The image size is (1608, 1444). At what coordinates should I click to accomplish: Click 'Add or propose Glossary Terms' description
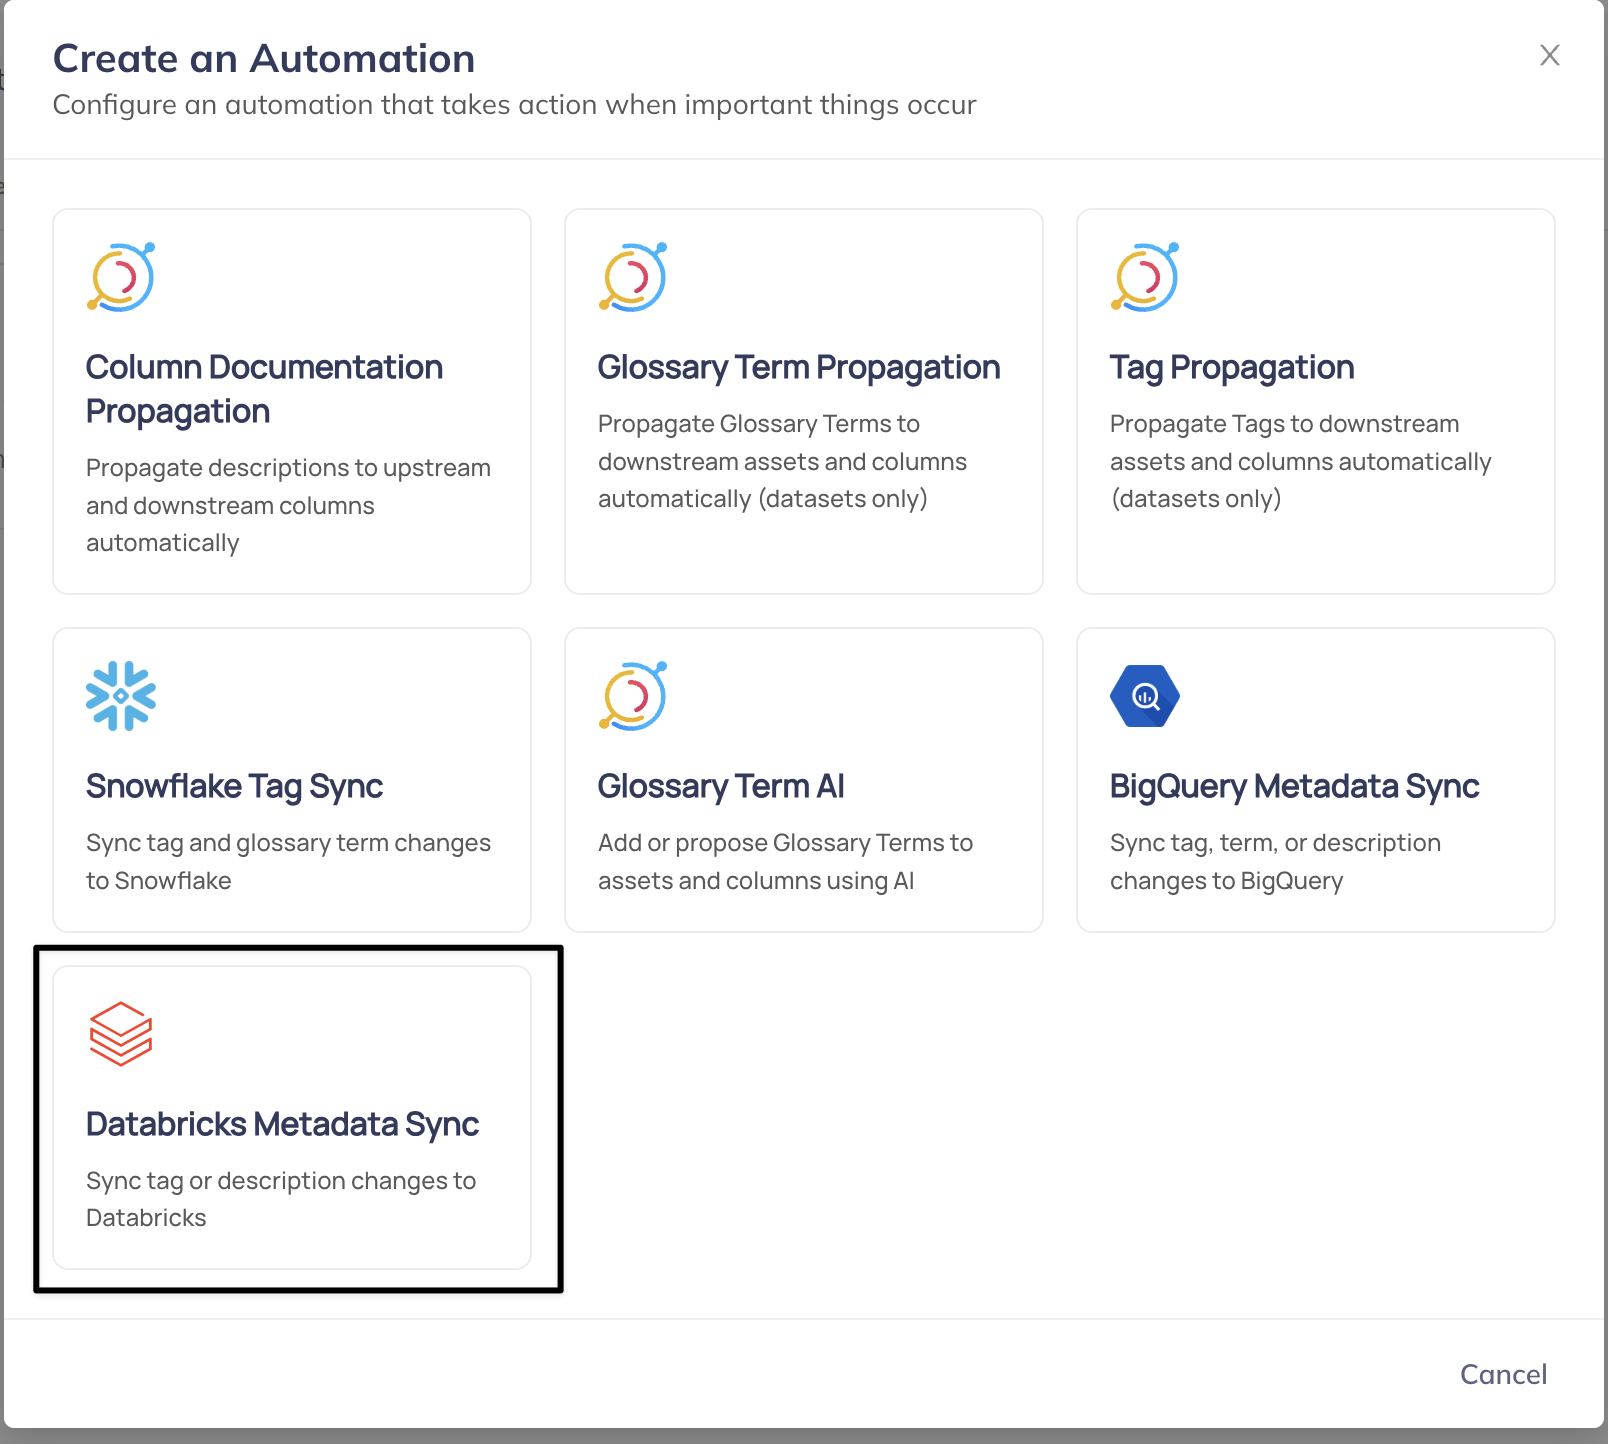pyautogui.click(x=785, y=862)
